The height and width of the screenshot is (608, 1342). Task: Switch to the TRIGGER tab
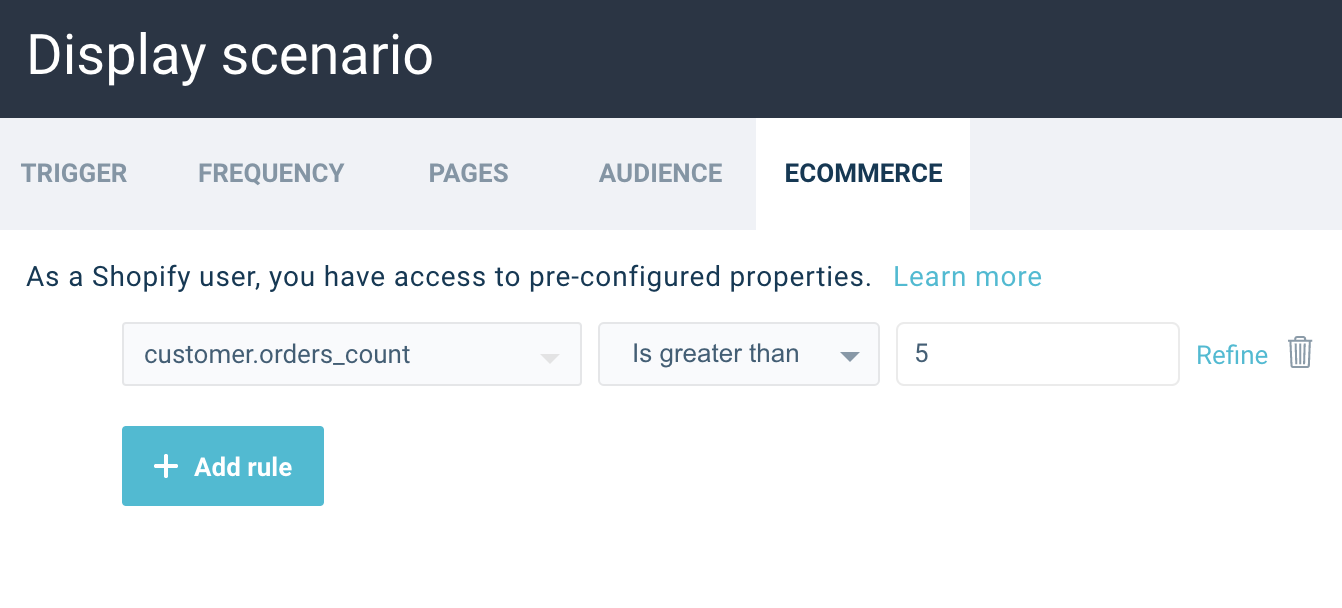(74, 173)
